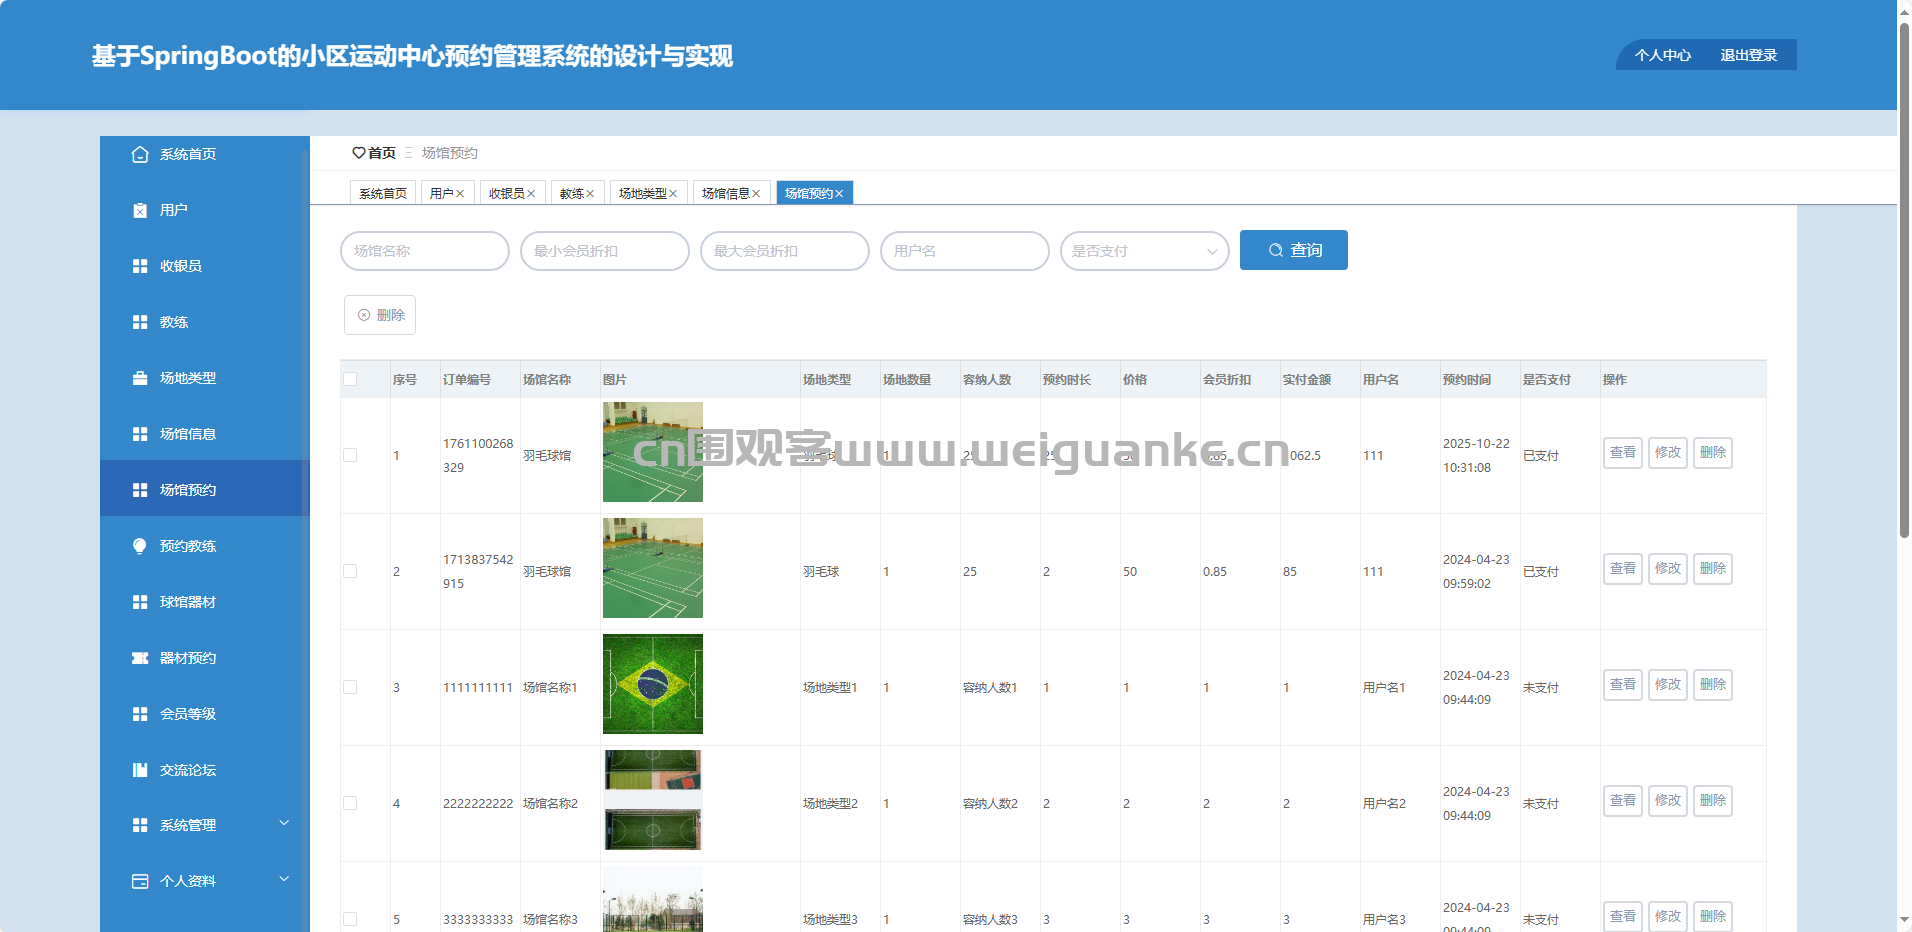Open the Brazil flag field thumbnail in row 3

pos(653,684)
